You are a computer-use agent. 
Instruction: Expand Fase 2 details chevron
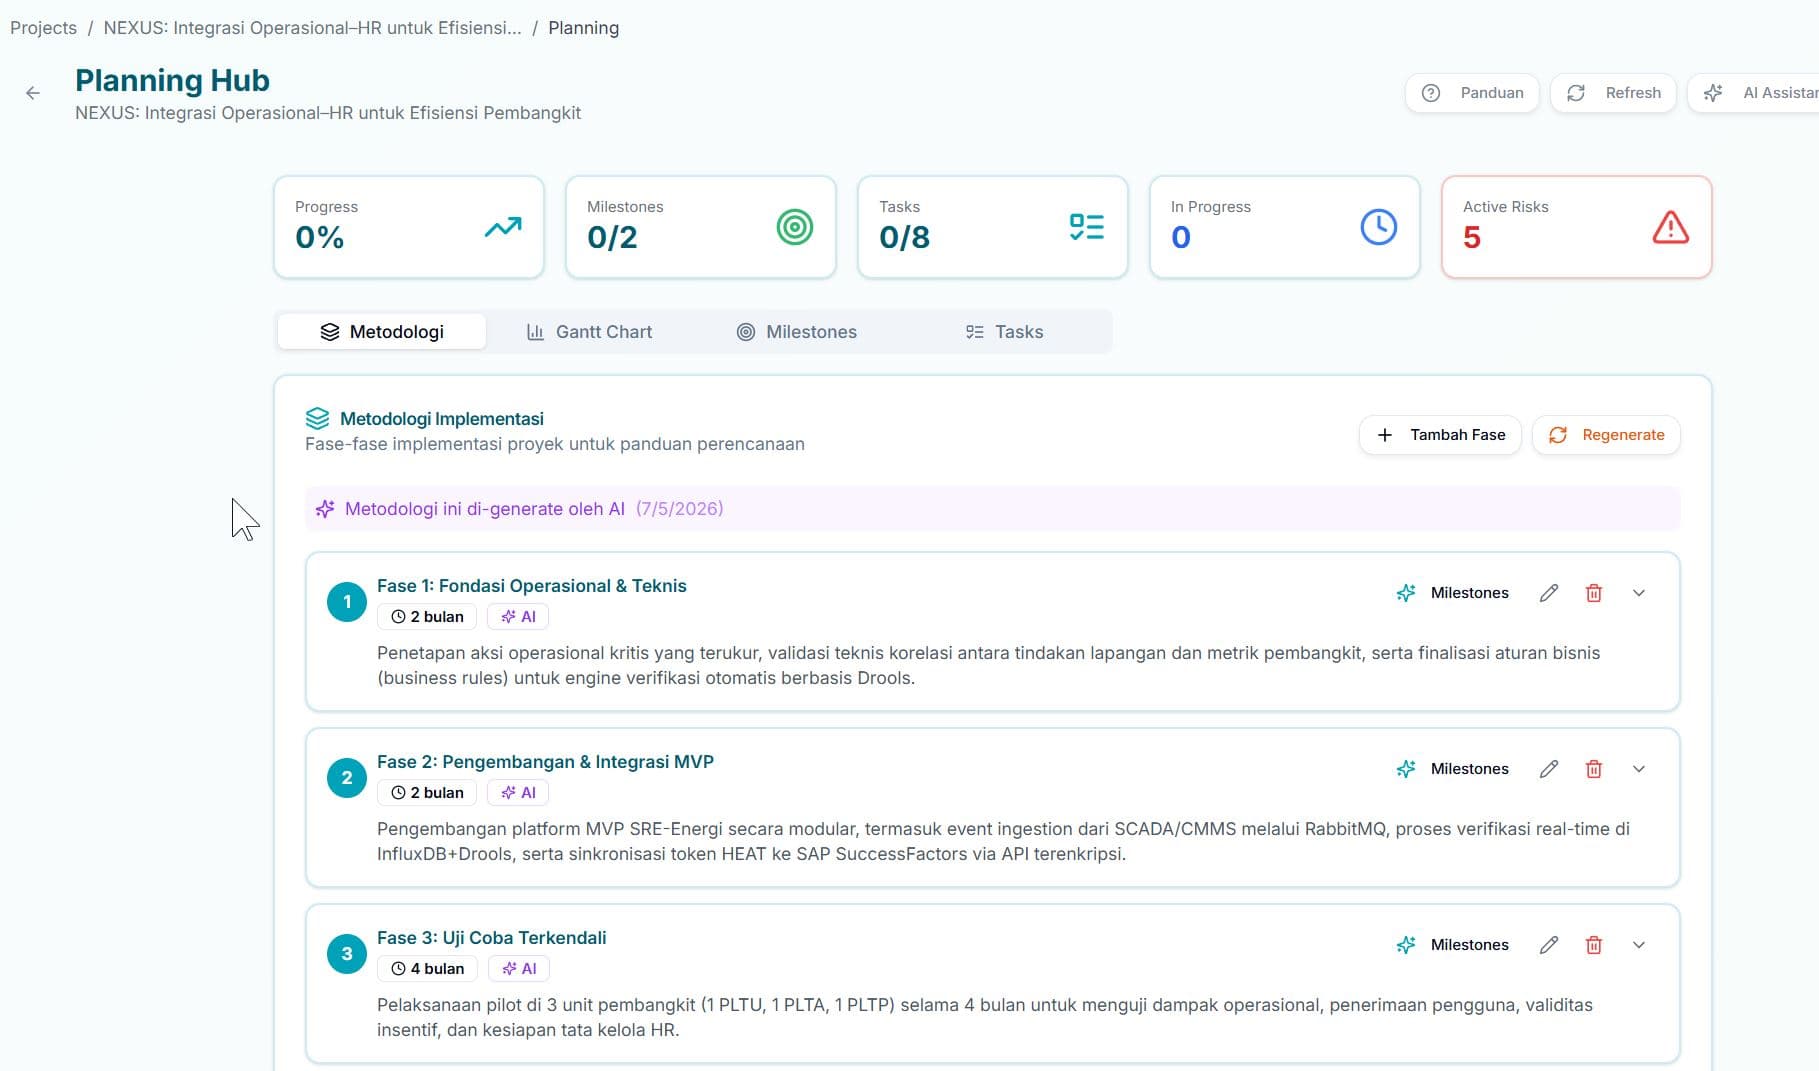coord(1639,769)
